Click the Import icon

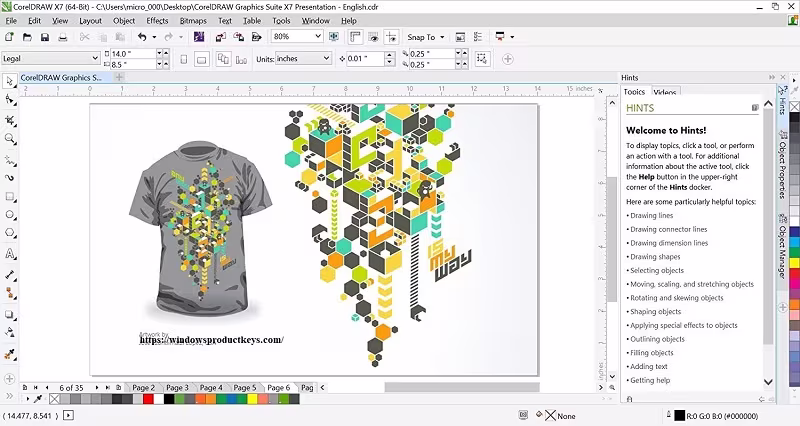220,37
